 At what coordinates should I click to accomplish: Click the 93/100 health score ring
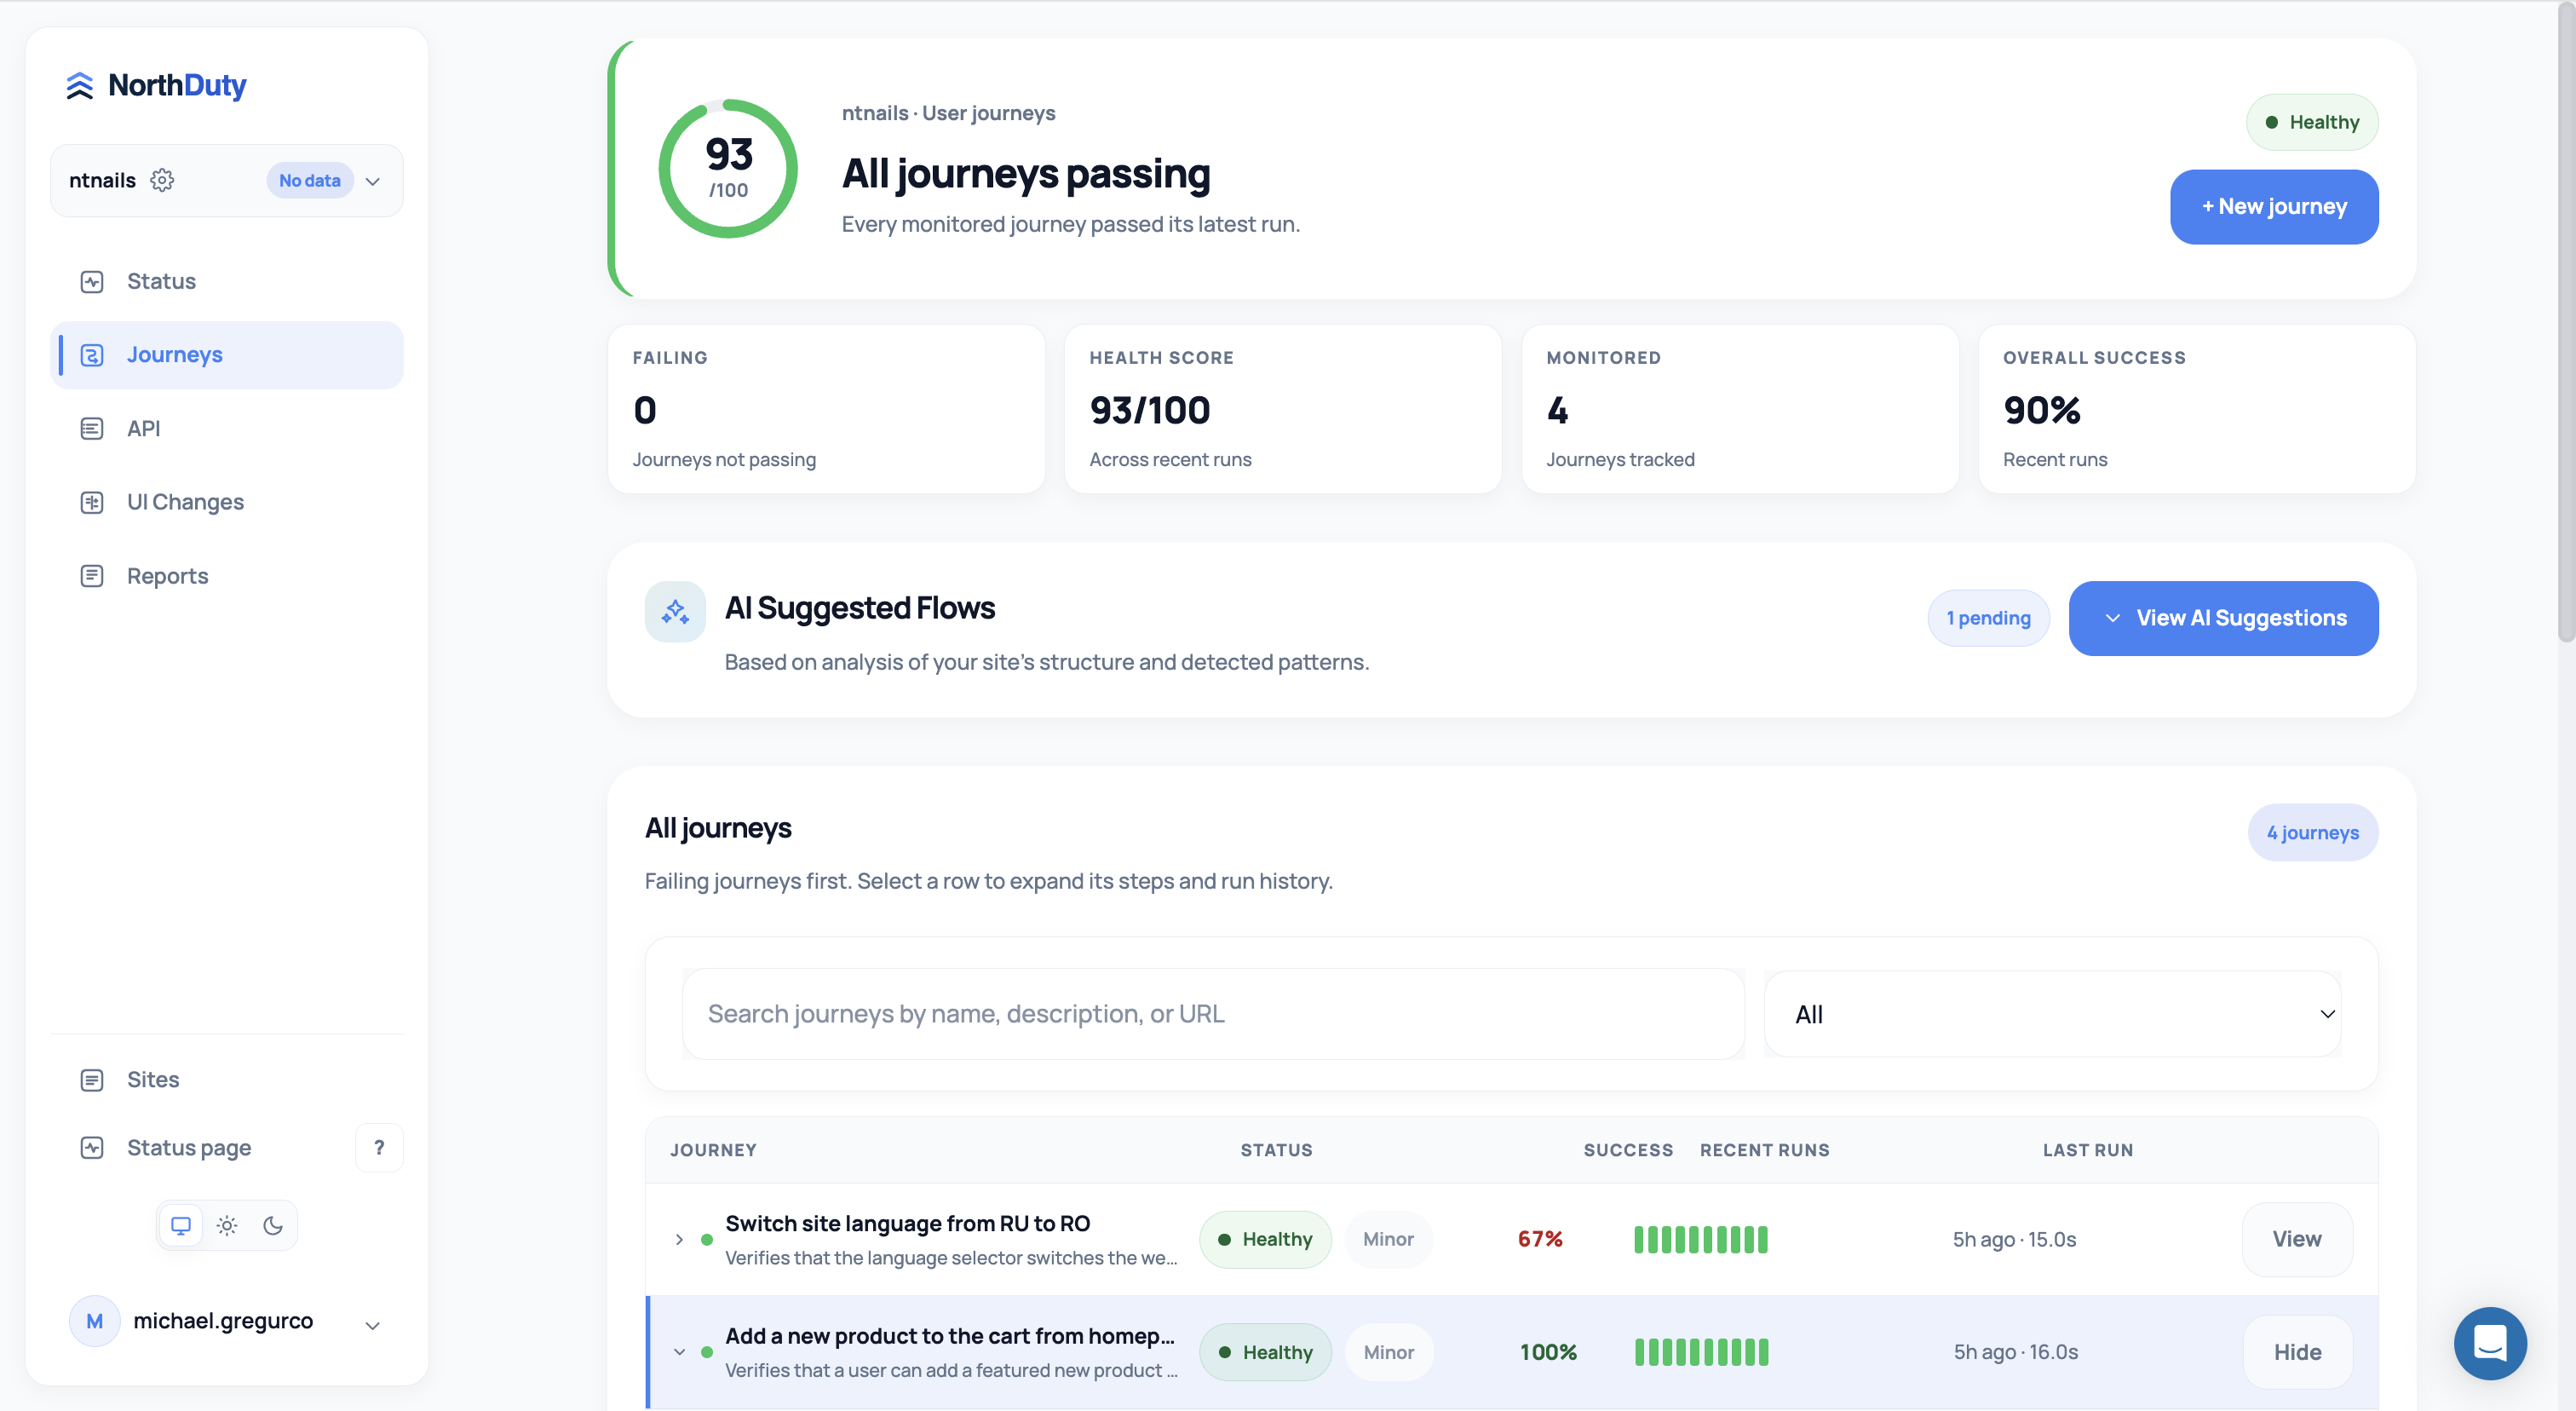point(728,168)
